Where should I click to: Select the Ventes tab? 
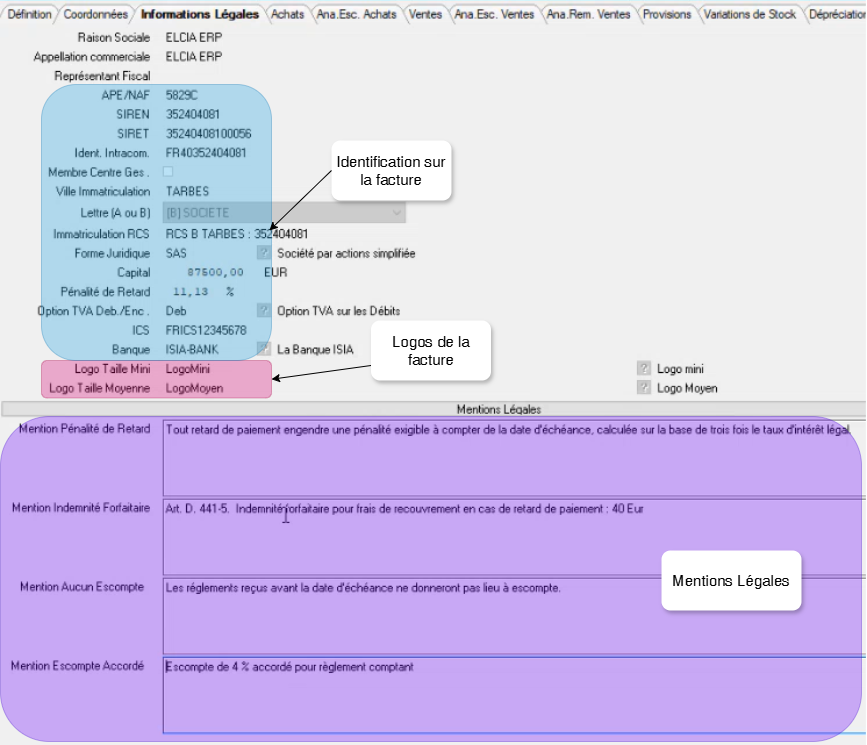coord(425,14)
